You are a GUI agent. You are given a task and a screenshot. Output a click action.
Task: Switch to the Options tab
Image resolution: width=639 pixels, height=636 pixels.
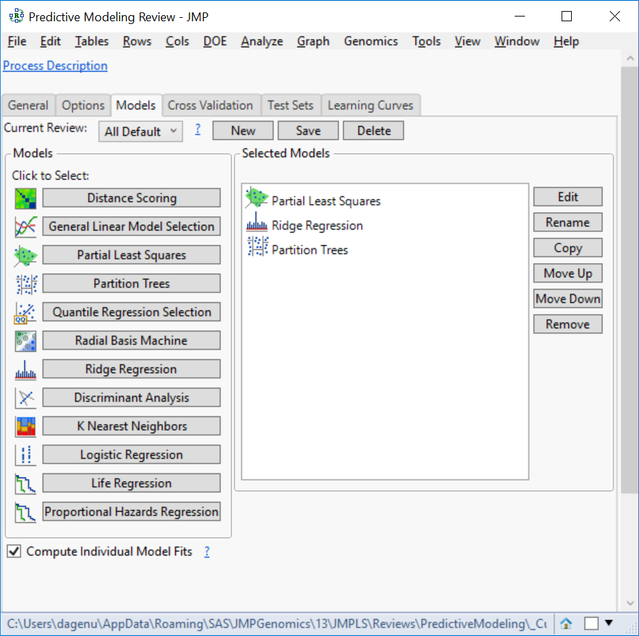(x=83, y=105)
